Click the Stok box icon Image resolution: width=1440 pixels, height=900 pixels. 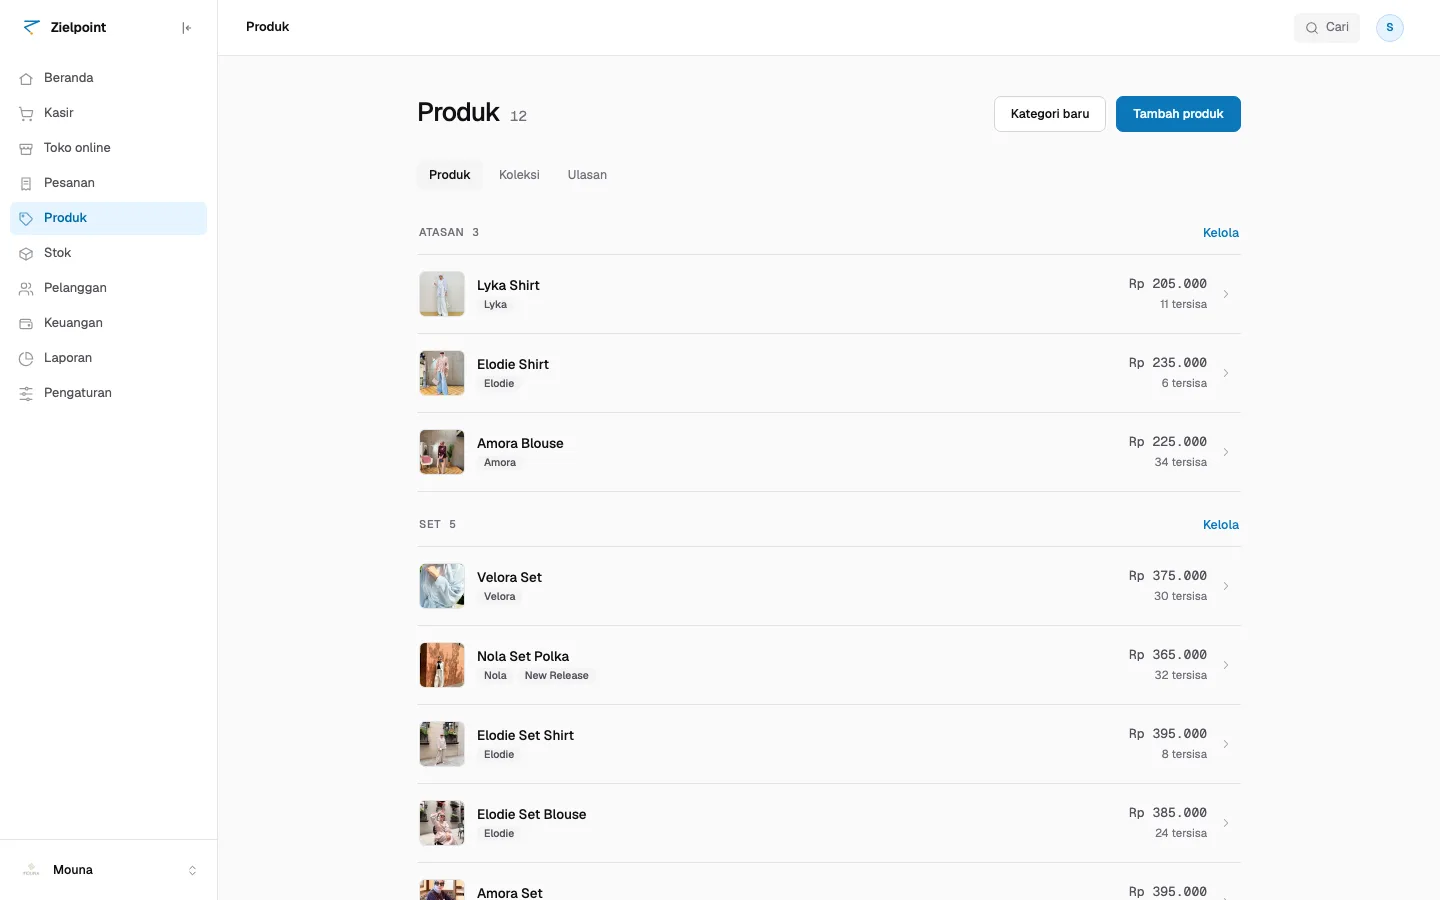point(26,253)
